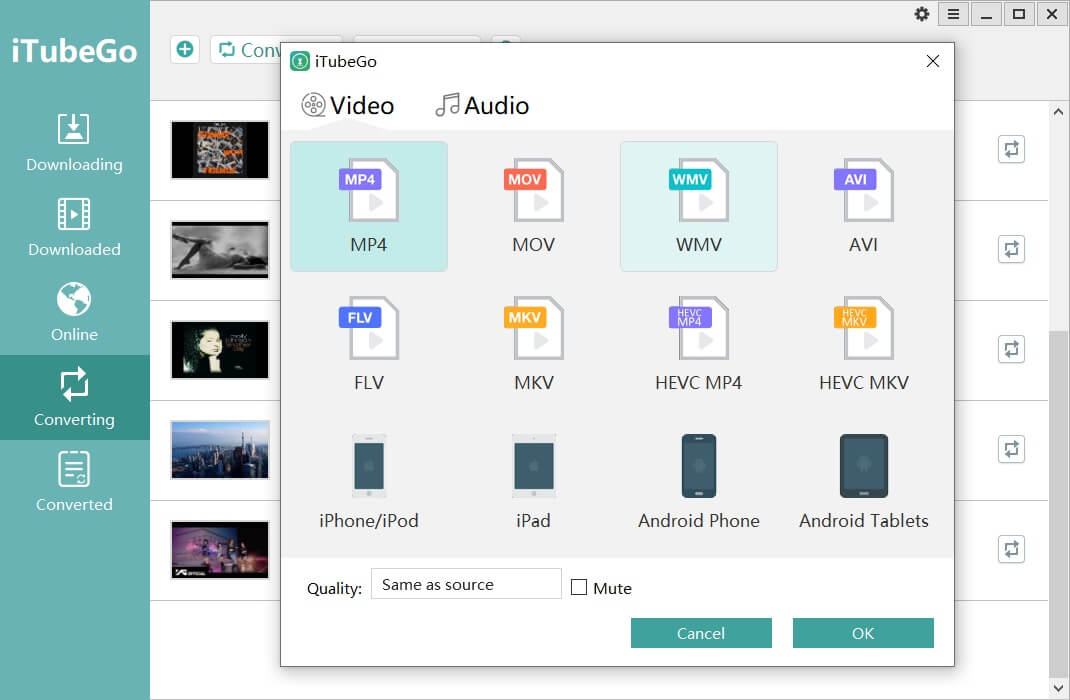Open the Downloading section in sidebar
Viewport: 1070px width, 700px height.
pos(74,143)
